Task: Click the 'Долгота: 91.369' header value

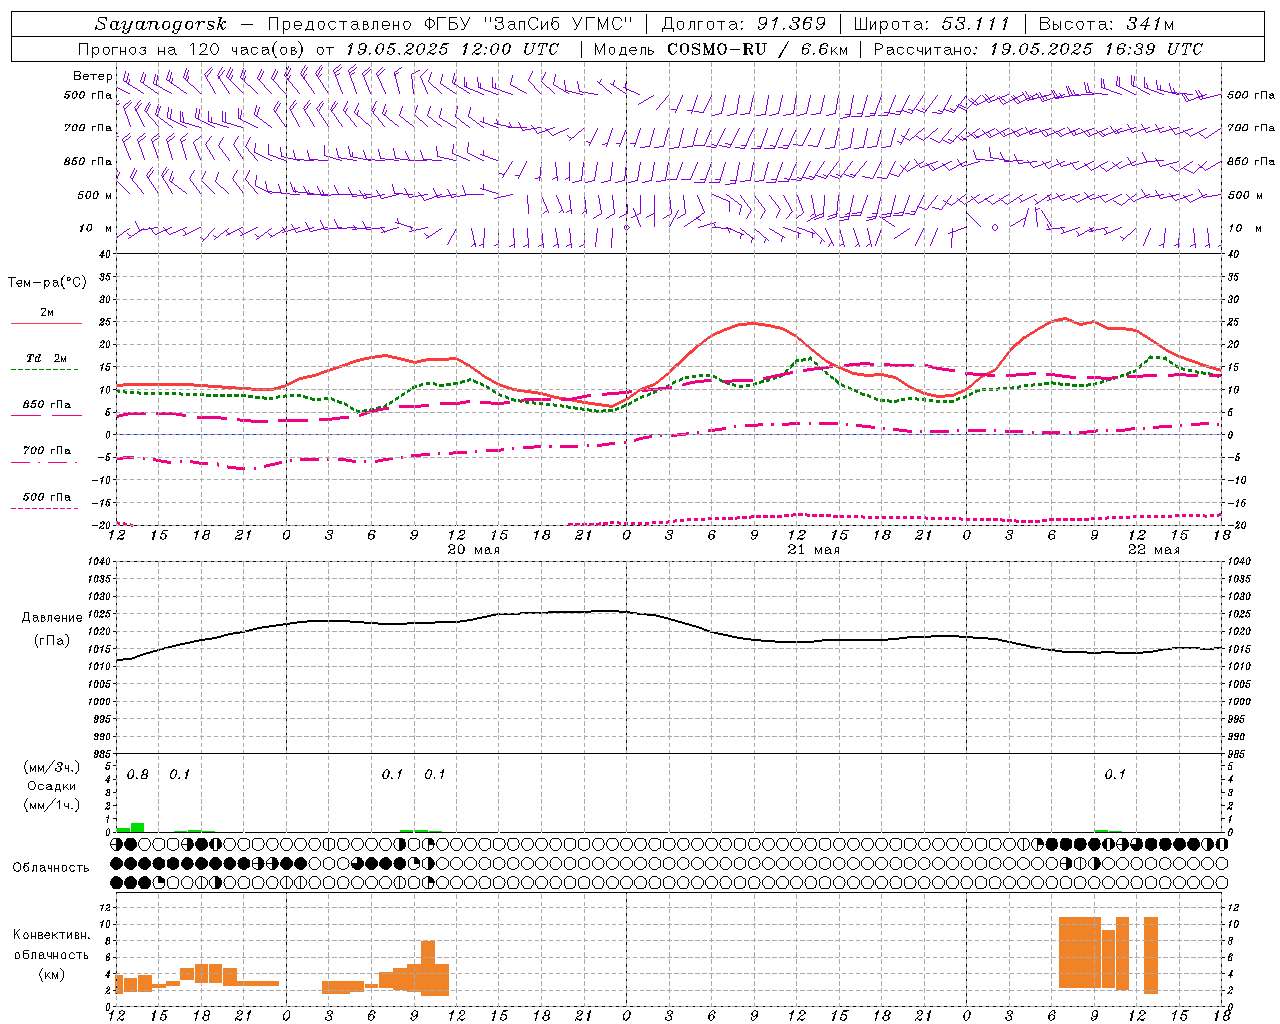Action: tap(744, 24)
